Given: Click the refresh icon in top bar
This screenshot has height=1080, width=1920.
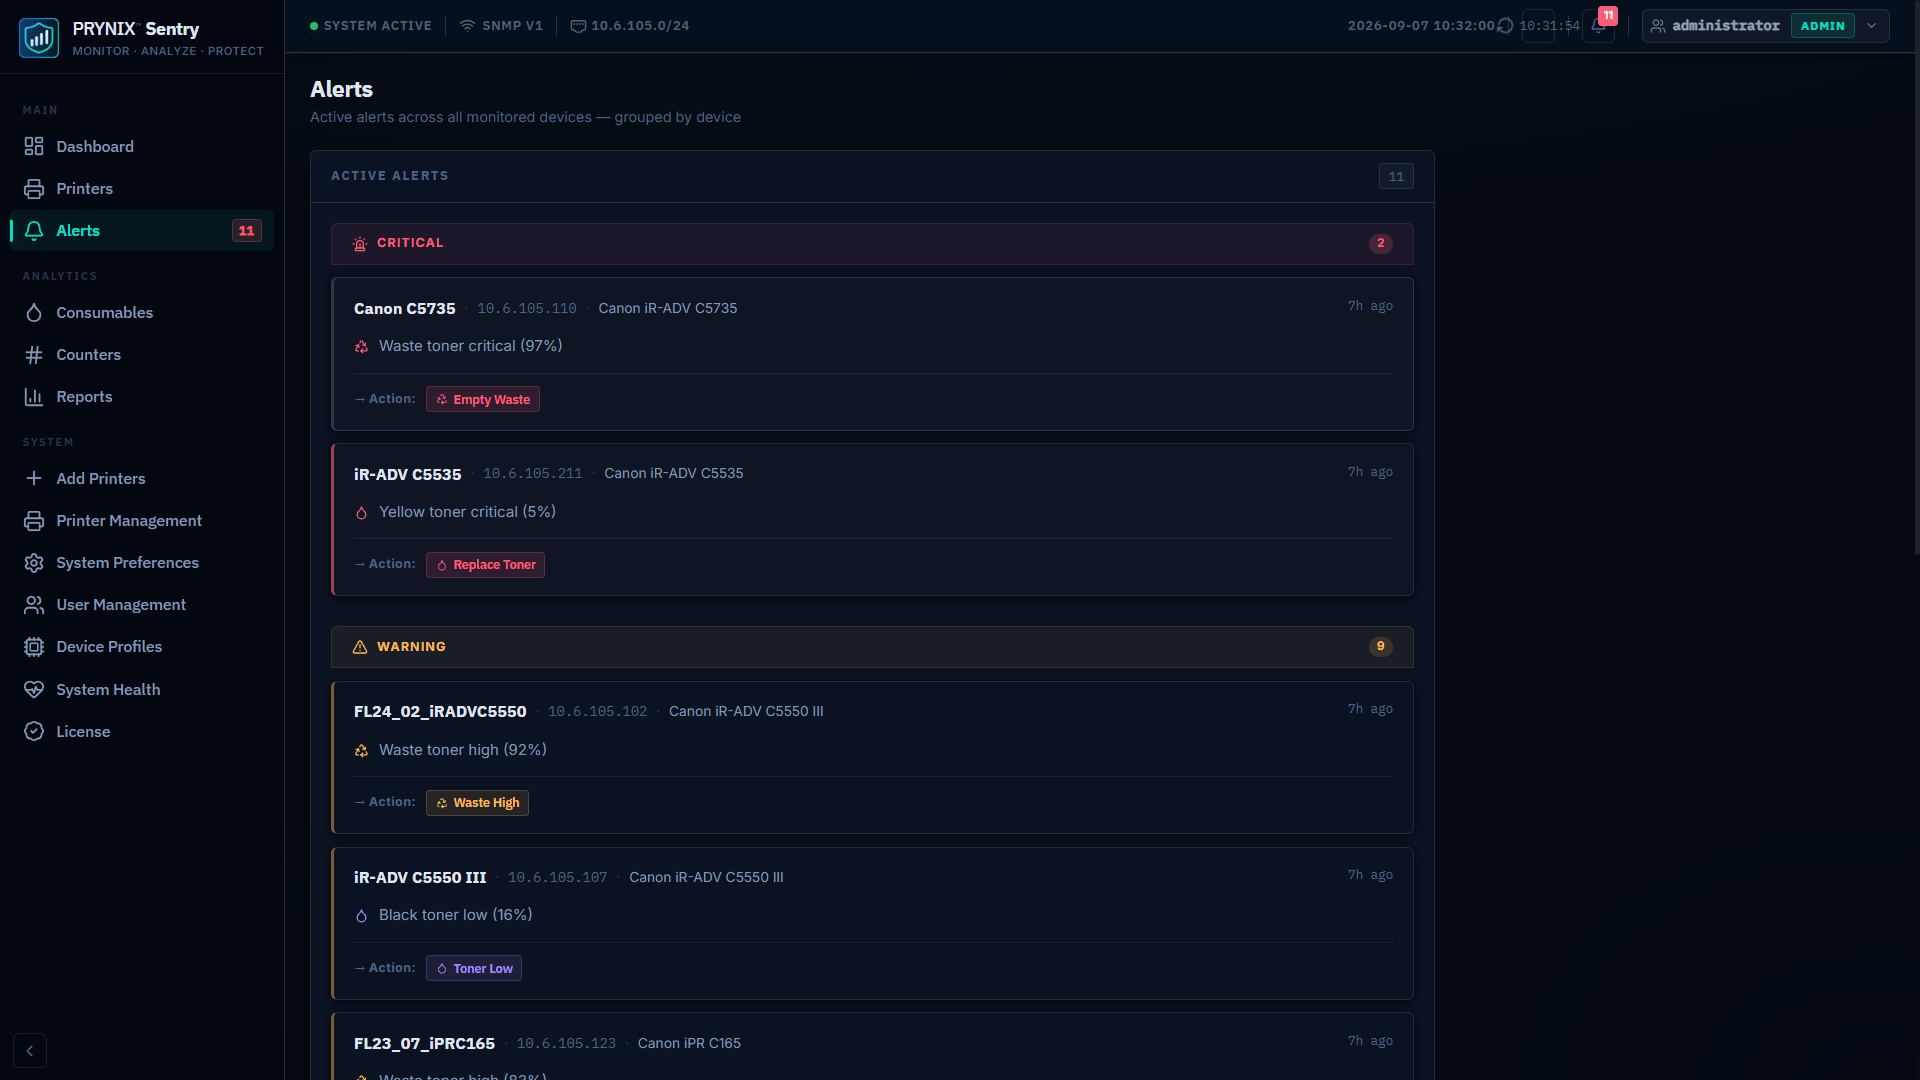Looking at the screenshot, I should [x=1505, y=25].
